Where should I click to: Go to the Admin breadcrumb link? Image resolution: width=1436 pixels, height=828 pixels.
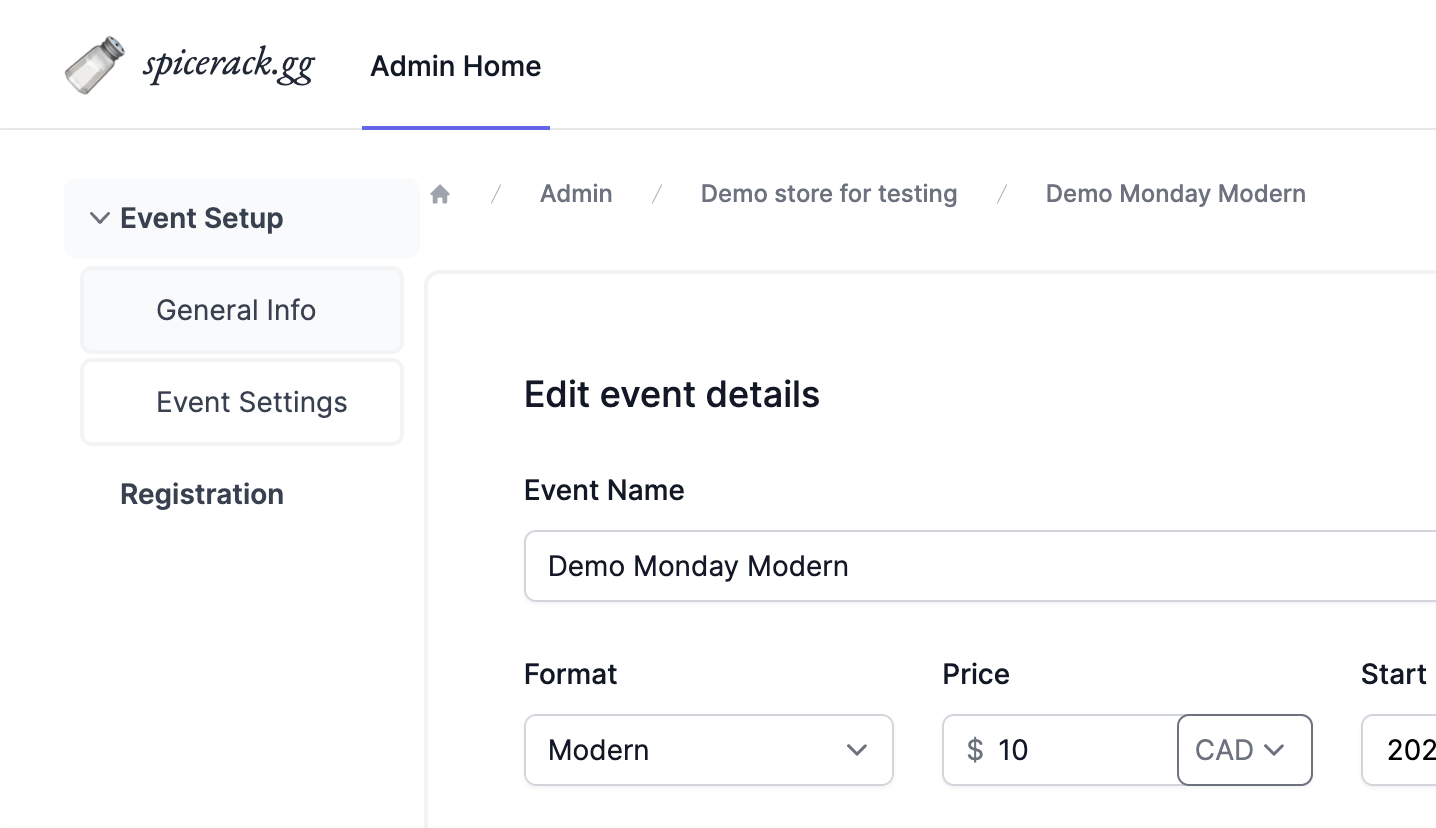[576, 194]
